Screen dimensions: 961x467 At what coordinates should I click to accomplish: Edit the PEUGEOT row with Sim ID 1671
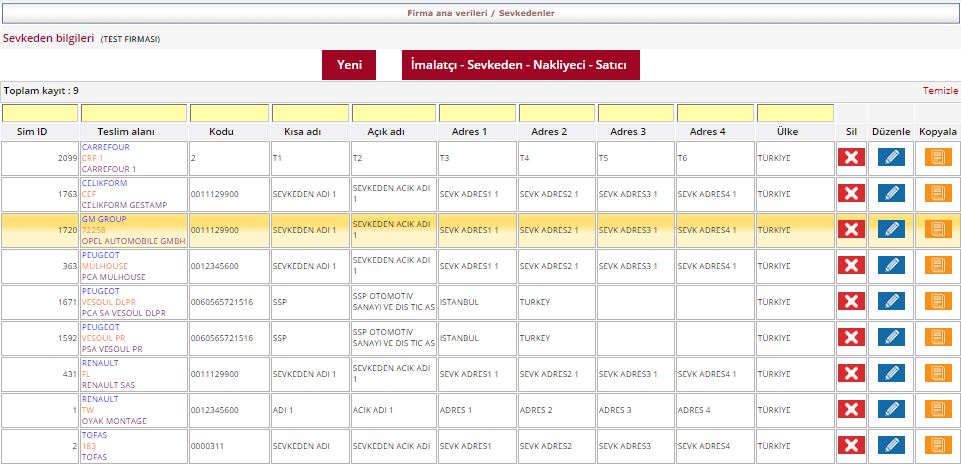(891, 301)
